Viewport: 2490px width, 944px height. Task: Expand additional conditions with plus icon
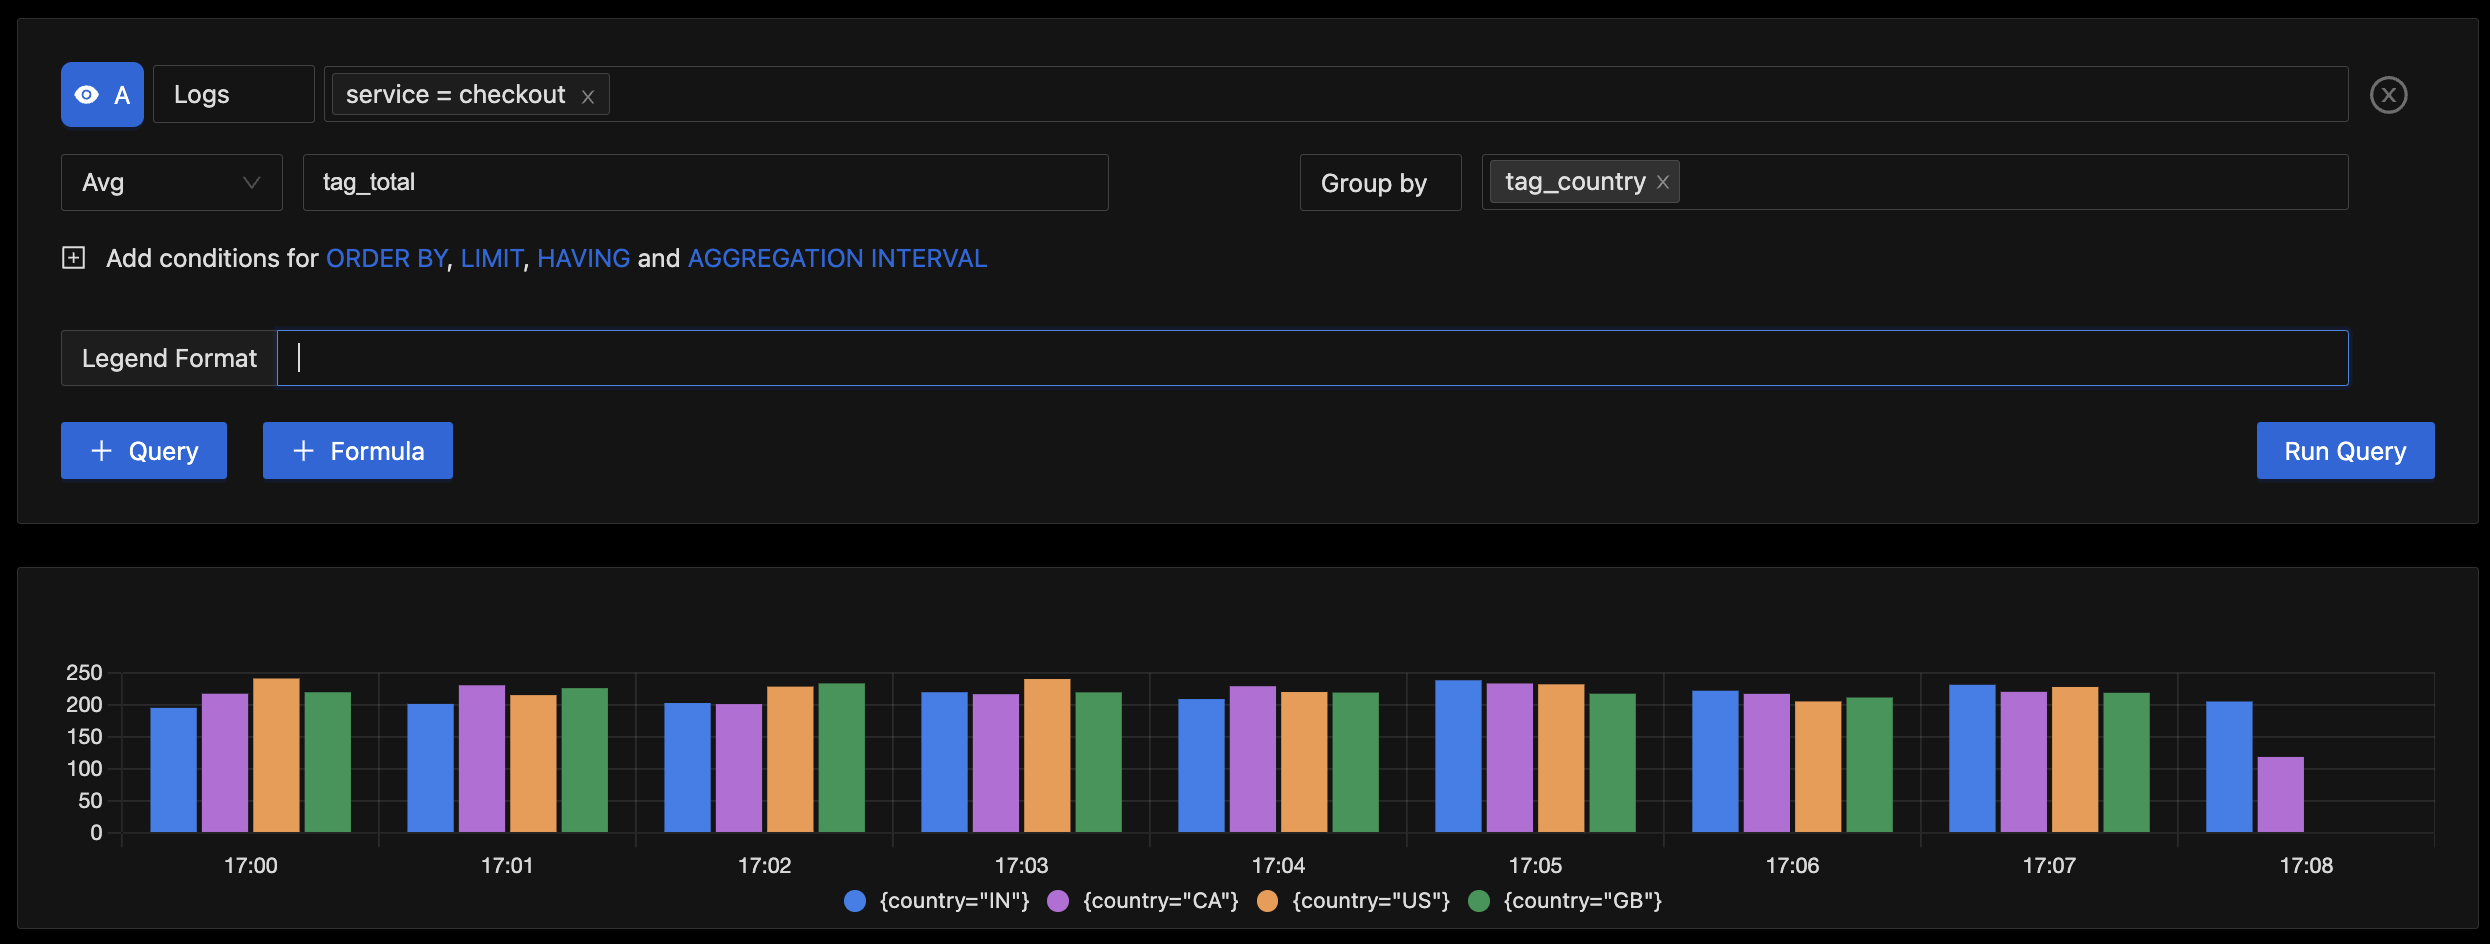click(74, 258)
